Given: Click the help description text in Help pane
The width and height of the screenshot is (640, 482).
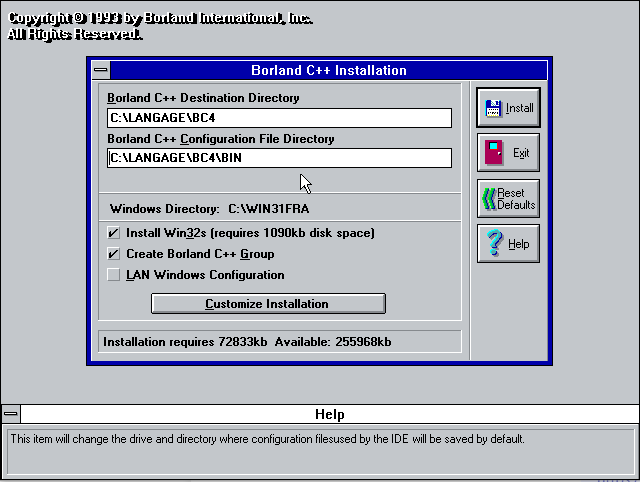Looking at the screenshot, I should [x=267, y=439].
